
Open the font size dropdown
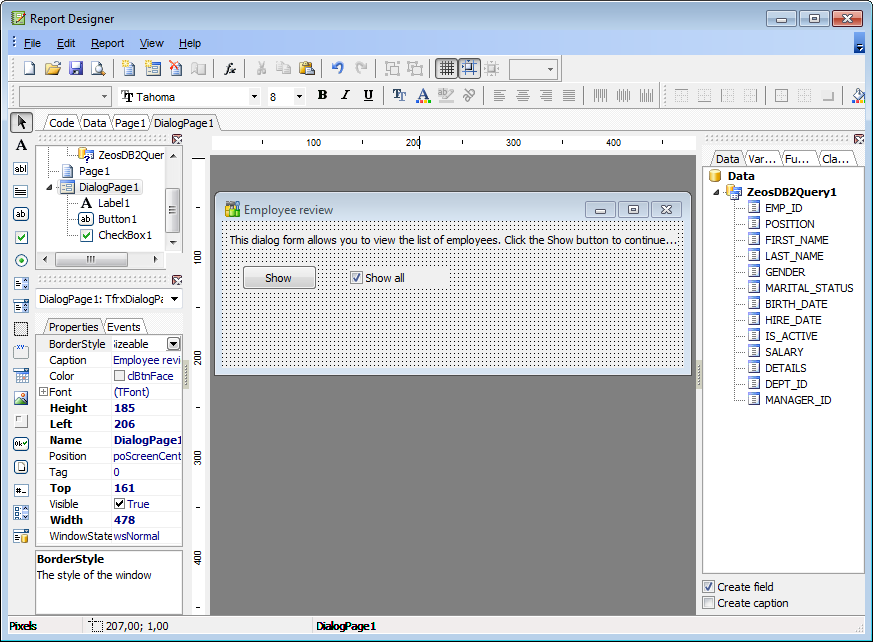tap(299, 96)
